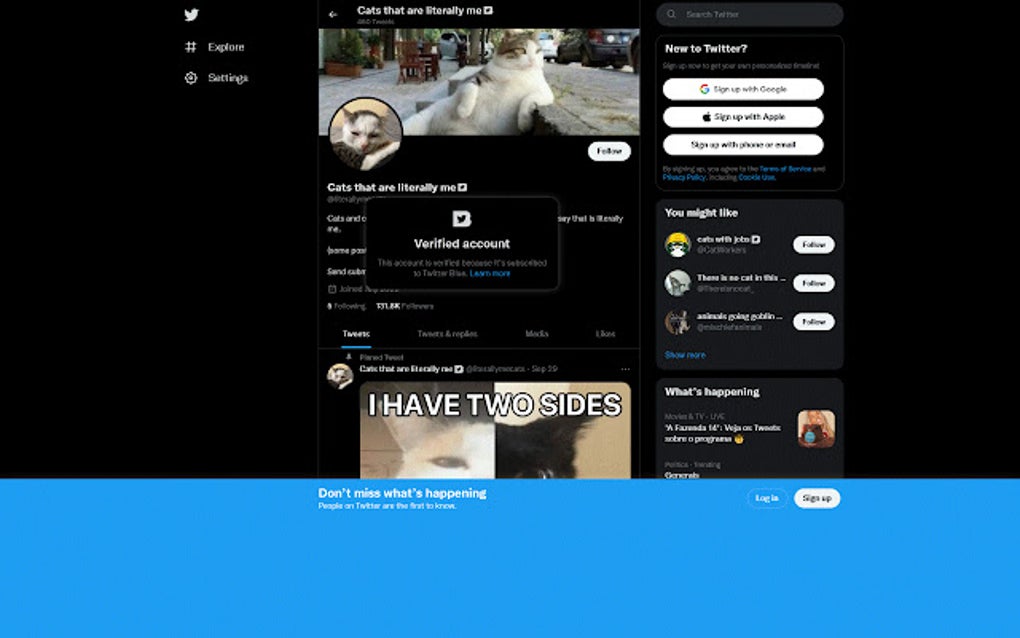Open the Explore page

[215, 47]
